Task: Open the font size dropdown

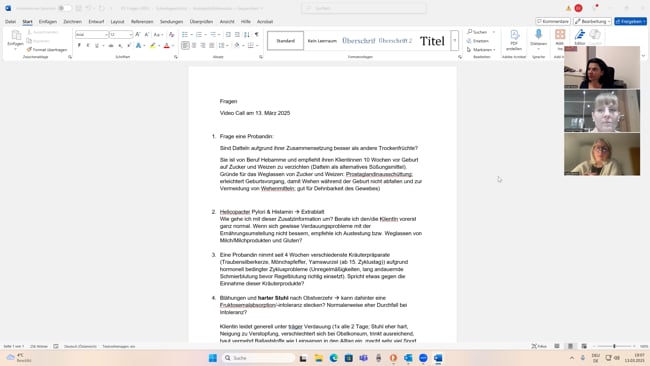Action: pos(131,35)
